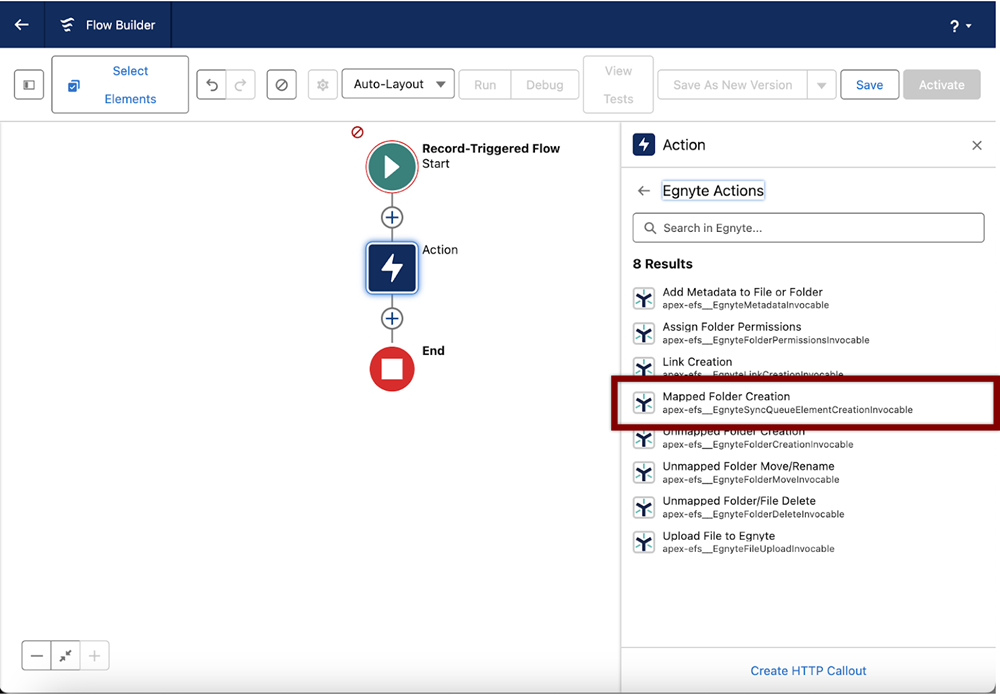Screen dimensions: 1000x698
Task: Click the Run button
Action: 485,85
